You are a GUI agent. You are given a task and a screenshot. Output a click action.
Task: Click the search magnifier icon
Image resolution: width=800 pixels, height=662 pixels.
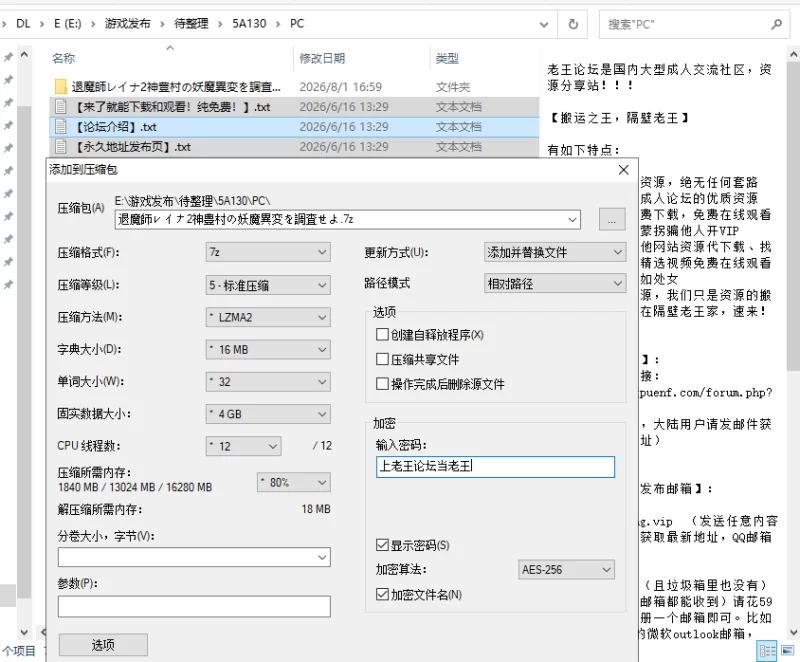point(777,24)
